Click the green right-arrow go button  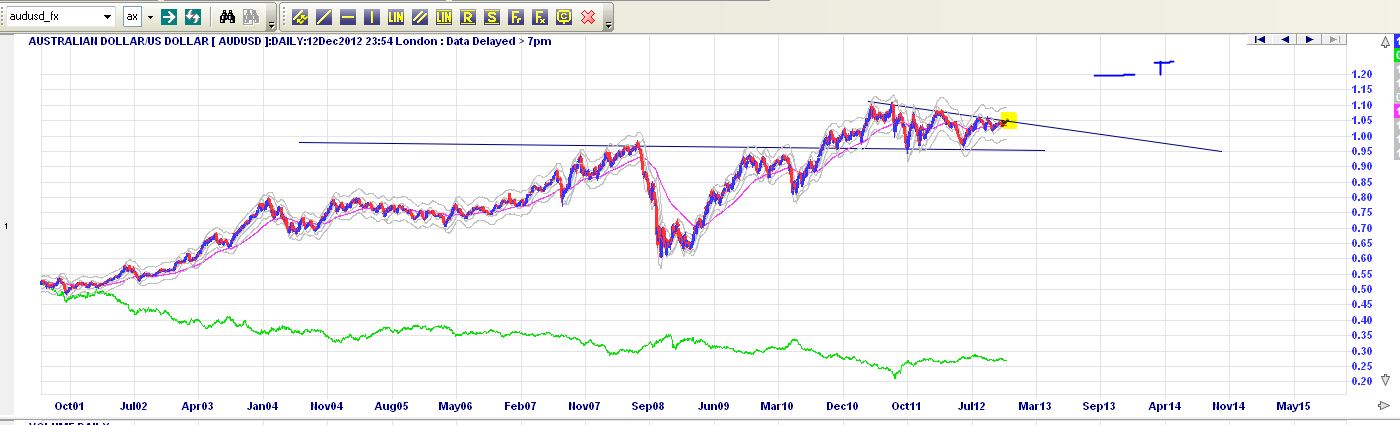click(x=169, y=17)
